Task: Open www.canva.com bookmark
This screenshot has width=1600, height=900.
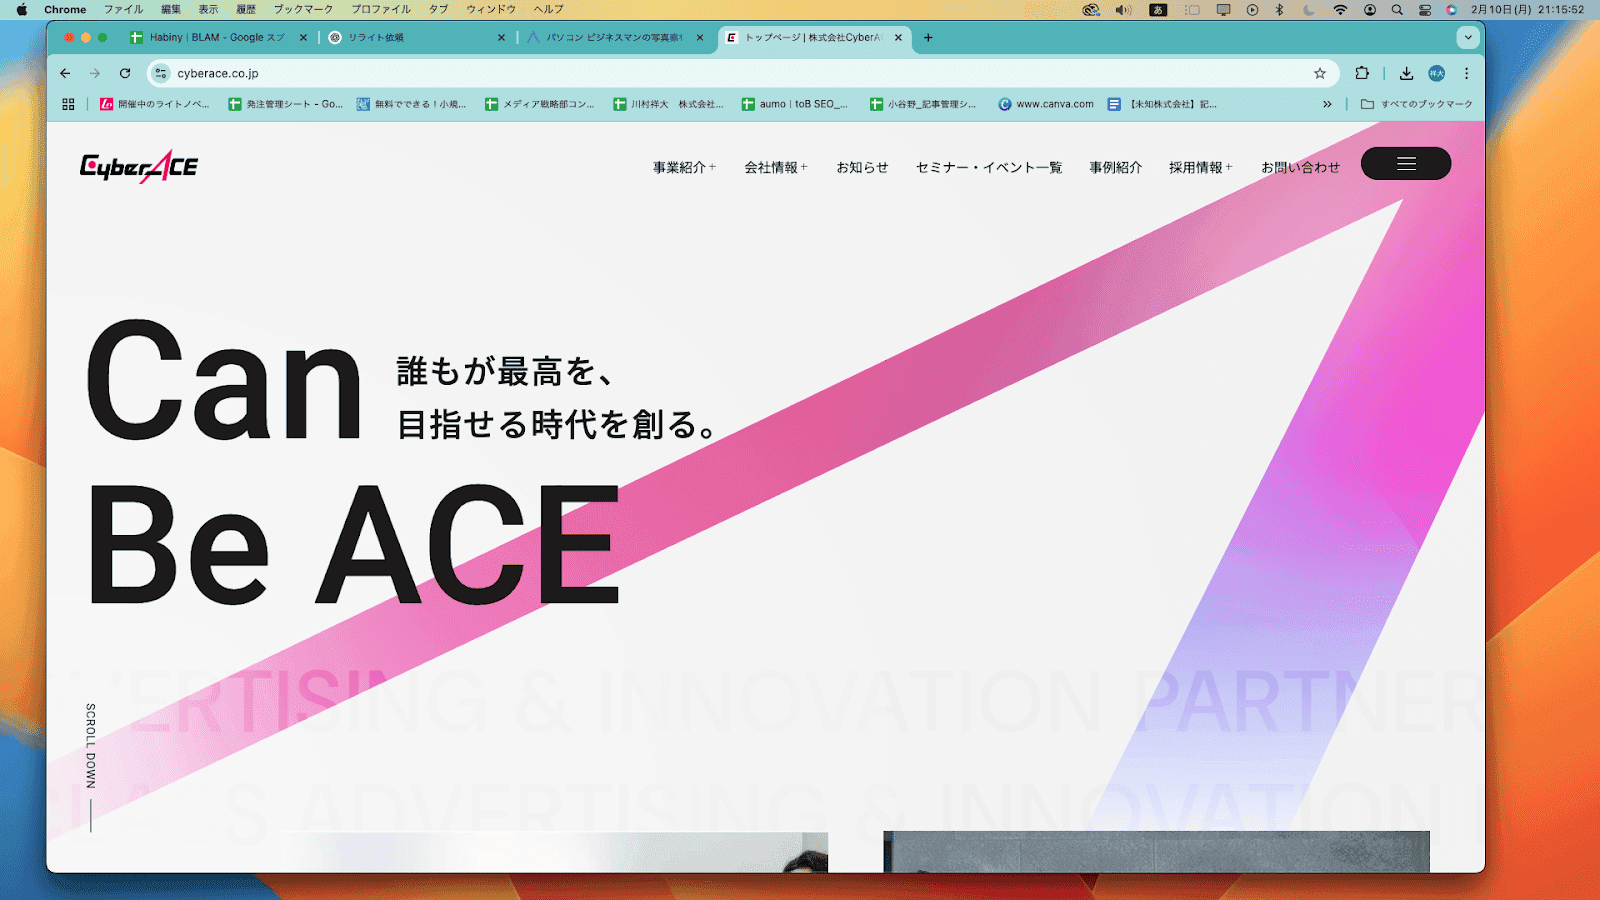Action: pyautogui.click(x=1046, y=104)
